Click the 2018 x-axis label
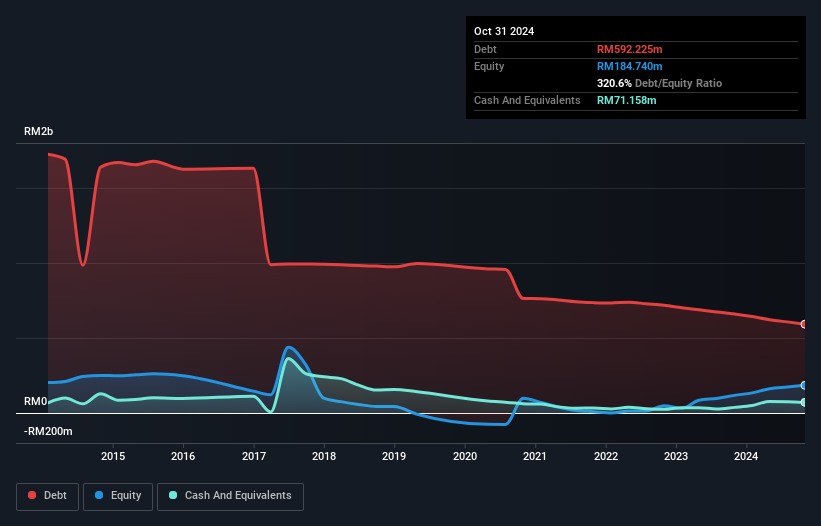 324,456
